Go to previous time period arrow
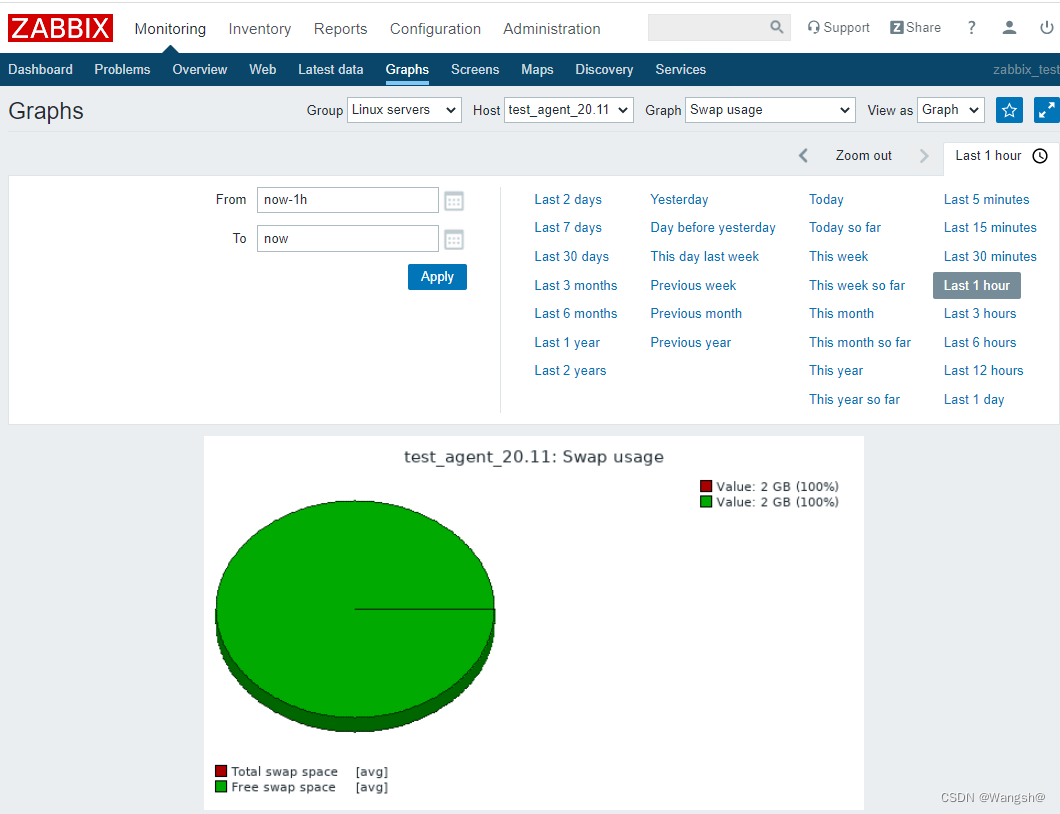 803,155
